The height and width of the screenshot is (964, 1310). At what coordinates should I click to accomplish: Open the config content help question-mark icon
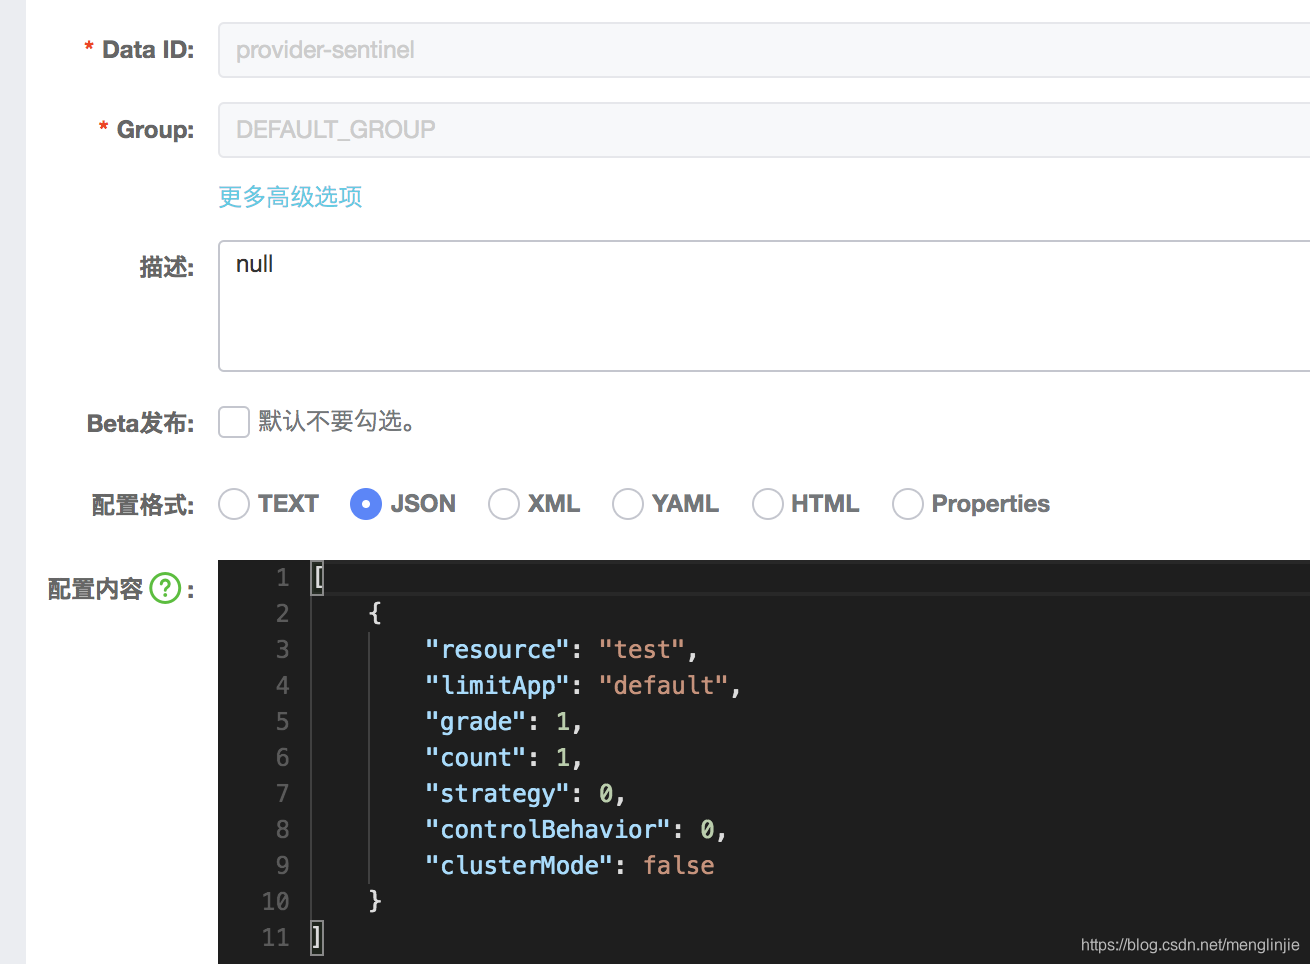tap(165, 588)
